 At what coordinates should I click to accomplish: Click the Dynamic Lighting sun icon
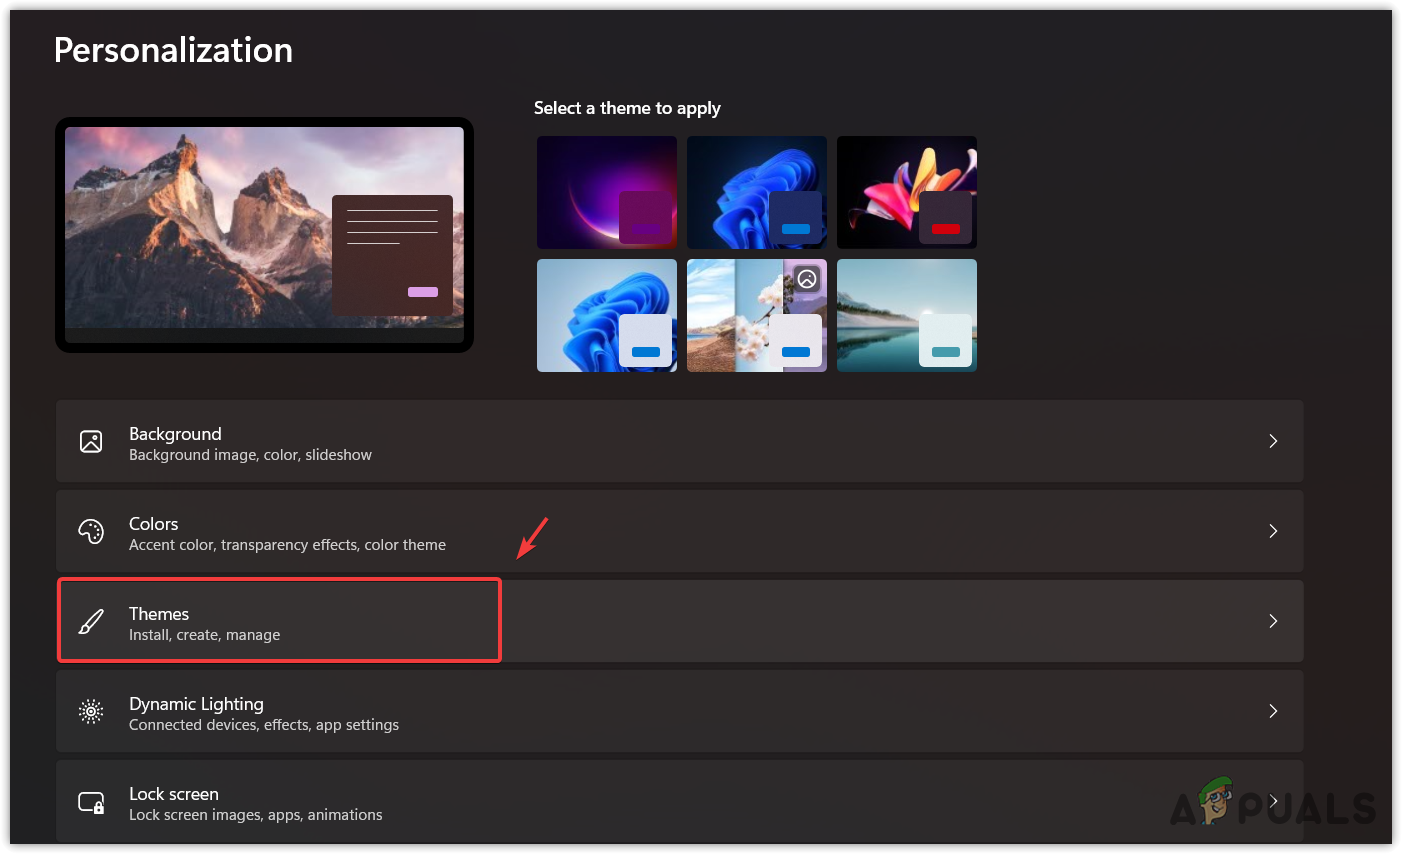(x=91, y=711)
